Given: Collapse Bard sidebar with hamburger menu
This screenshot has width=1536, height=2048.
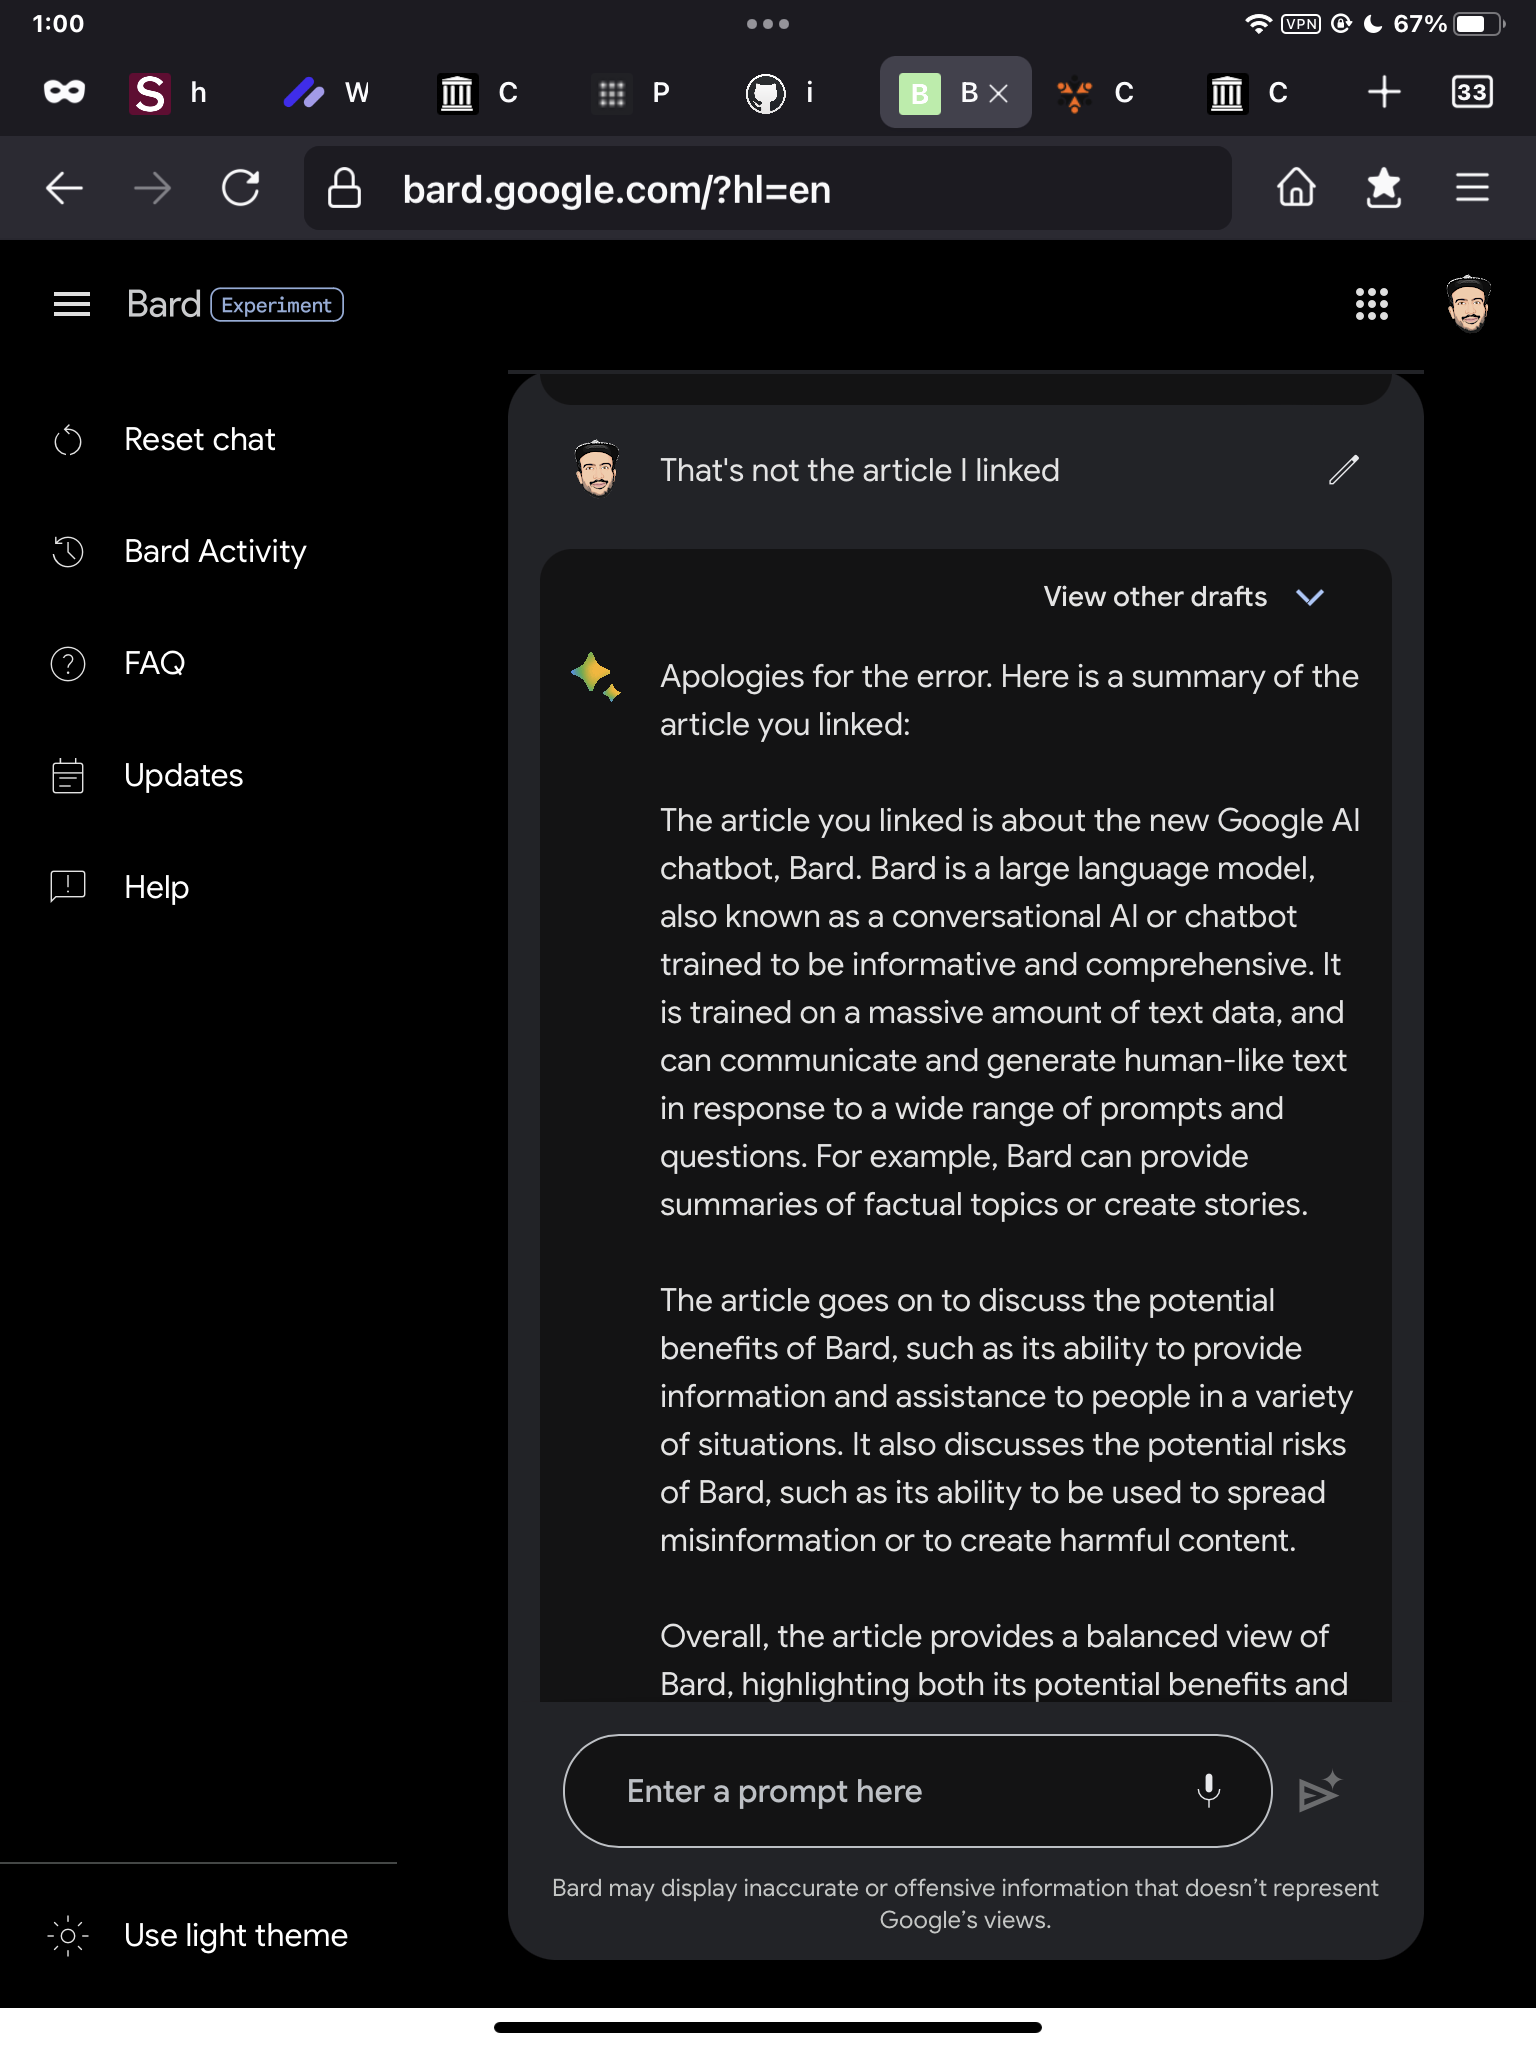Looking at the screenshot, I should pos(72,304).
